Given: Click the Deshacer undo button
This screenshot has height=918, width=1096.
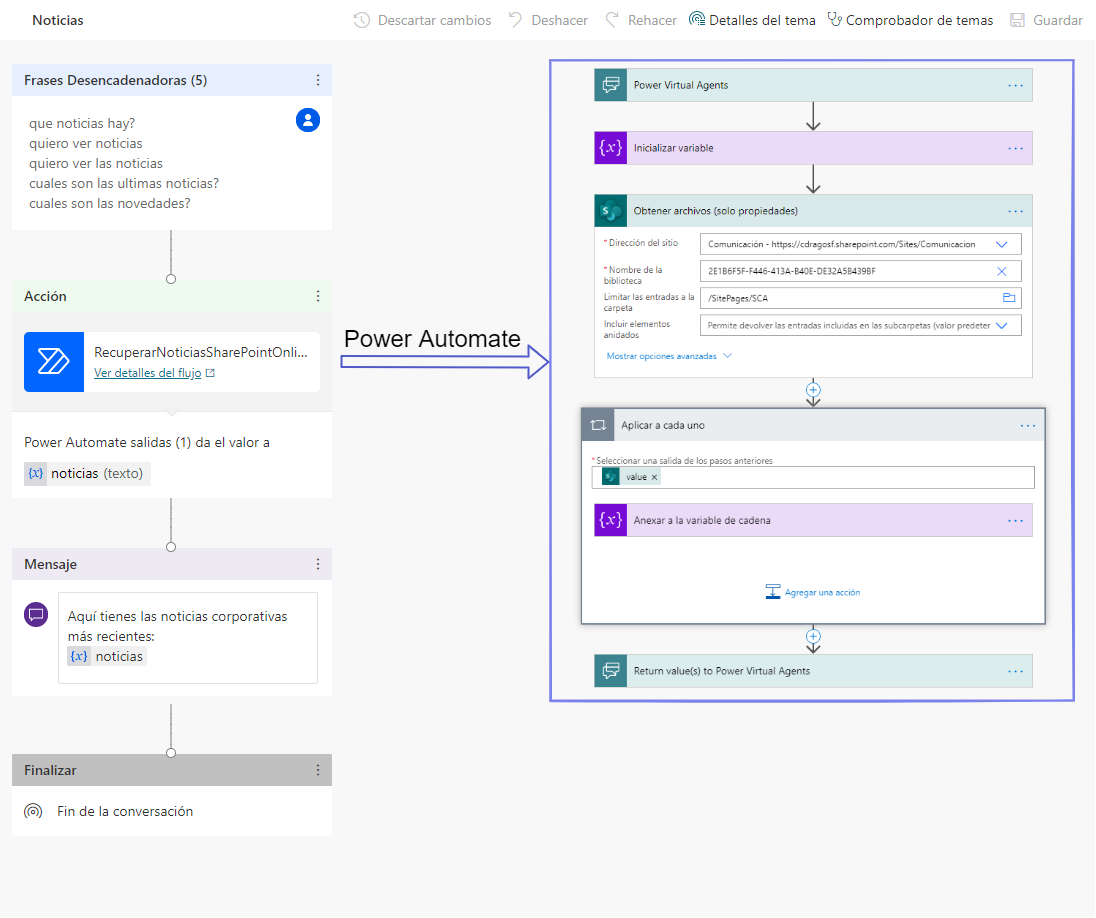Looking at the screenshot, I should 548,20.
